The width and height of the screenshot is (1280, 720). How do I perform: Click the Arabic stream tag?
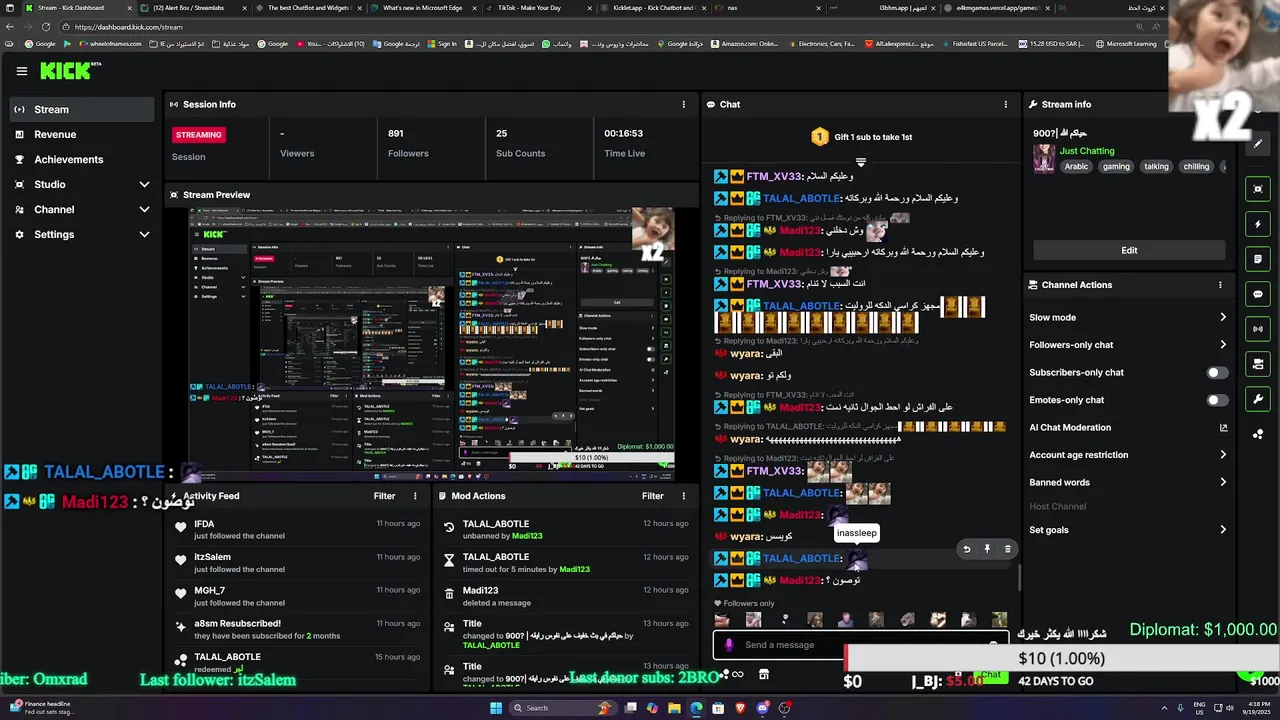coord(1076,167)
